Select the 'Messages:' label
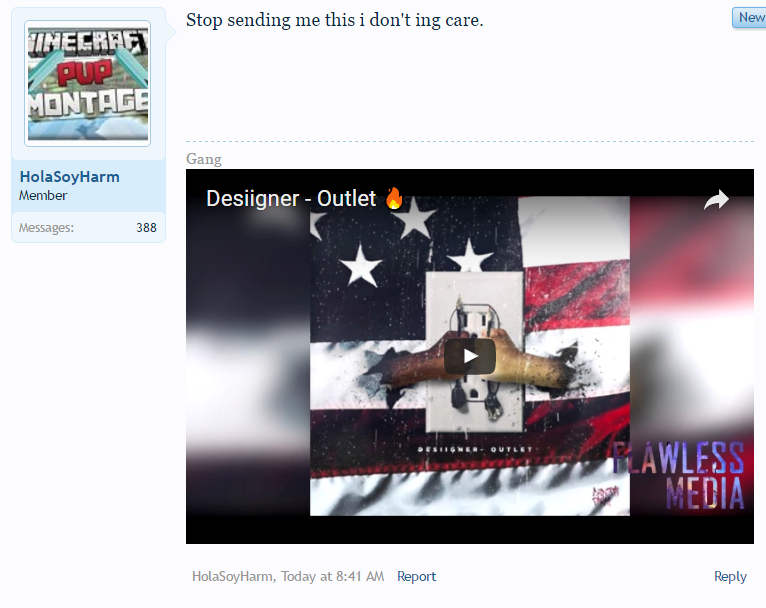Image resolution: width=766 pixels, height=608 pixels. tap(46, 228)
